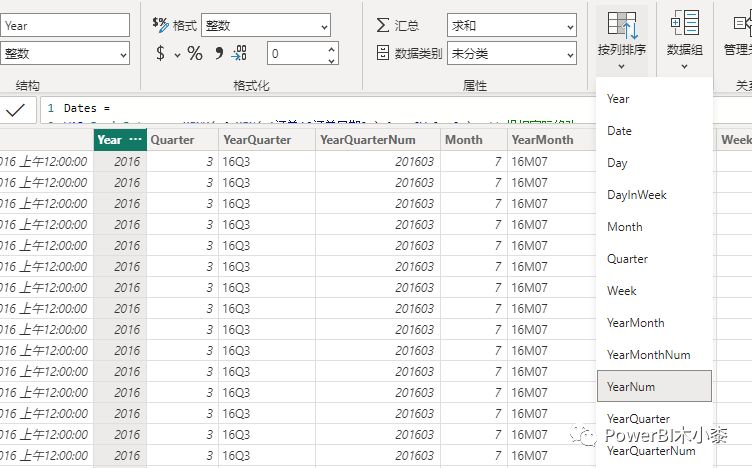Viewport: 752px width, 468px height.
Task: Click the Sort by column icon
Action: pos(622,26)
